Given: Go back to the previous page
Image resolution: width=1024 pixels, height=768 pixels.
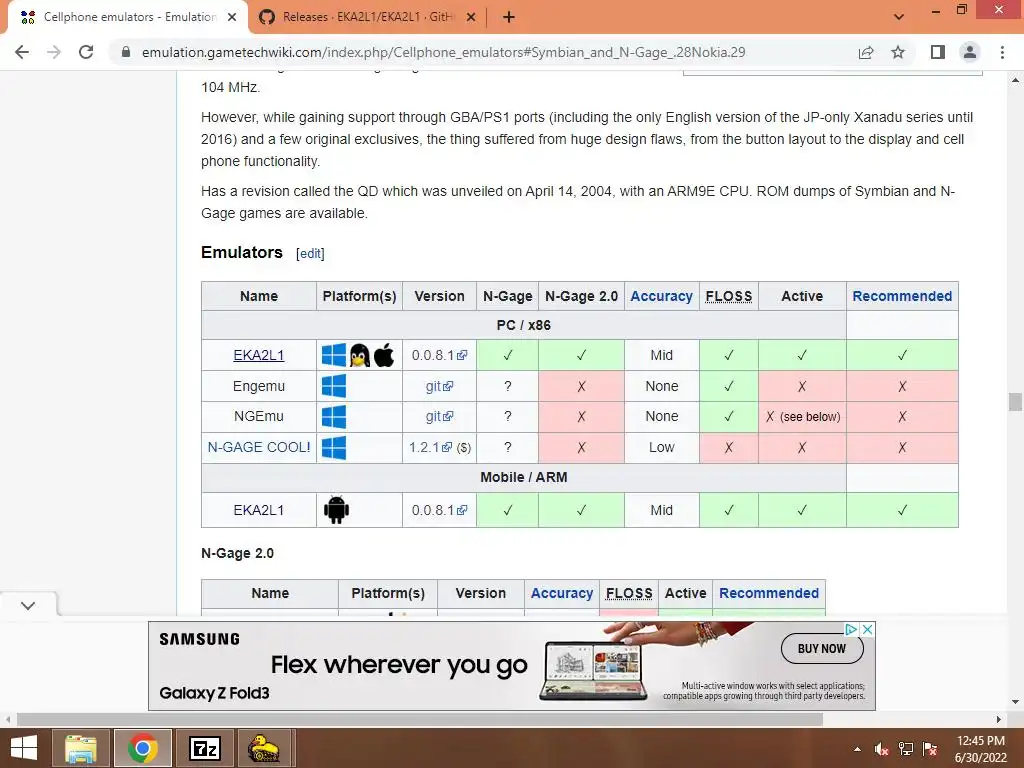Looking at the screenshot, I should (22, 52).
